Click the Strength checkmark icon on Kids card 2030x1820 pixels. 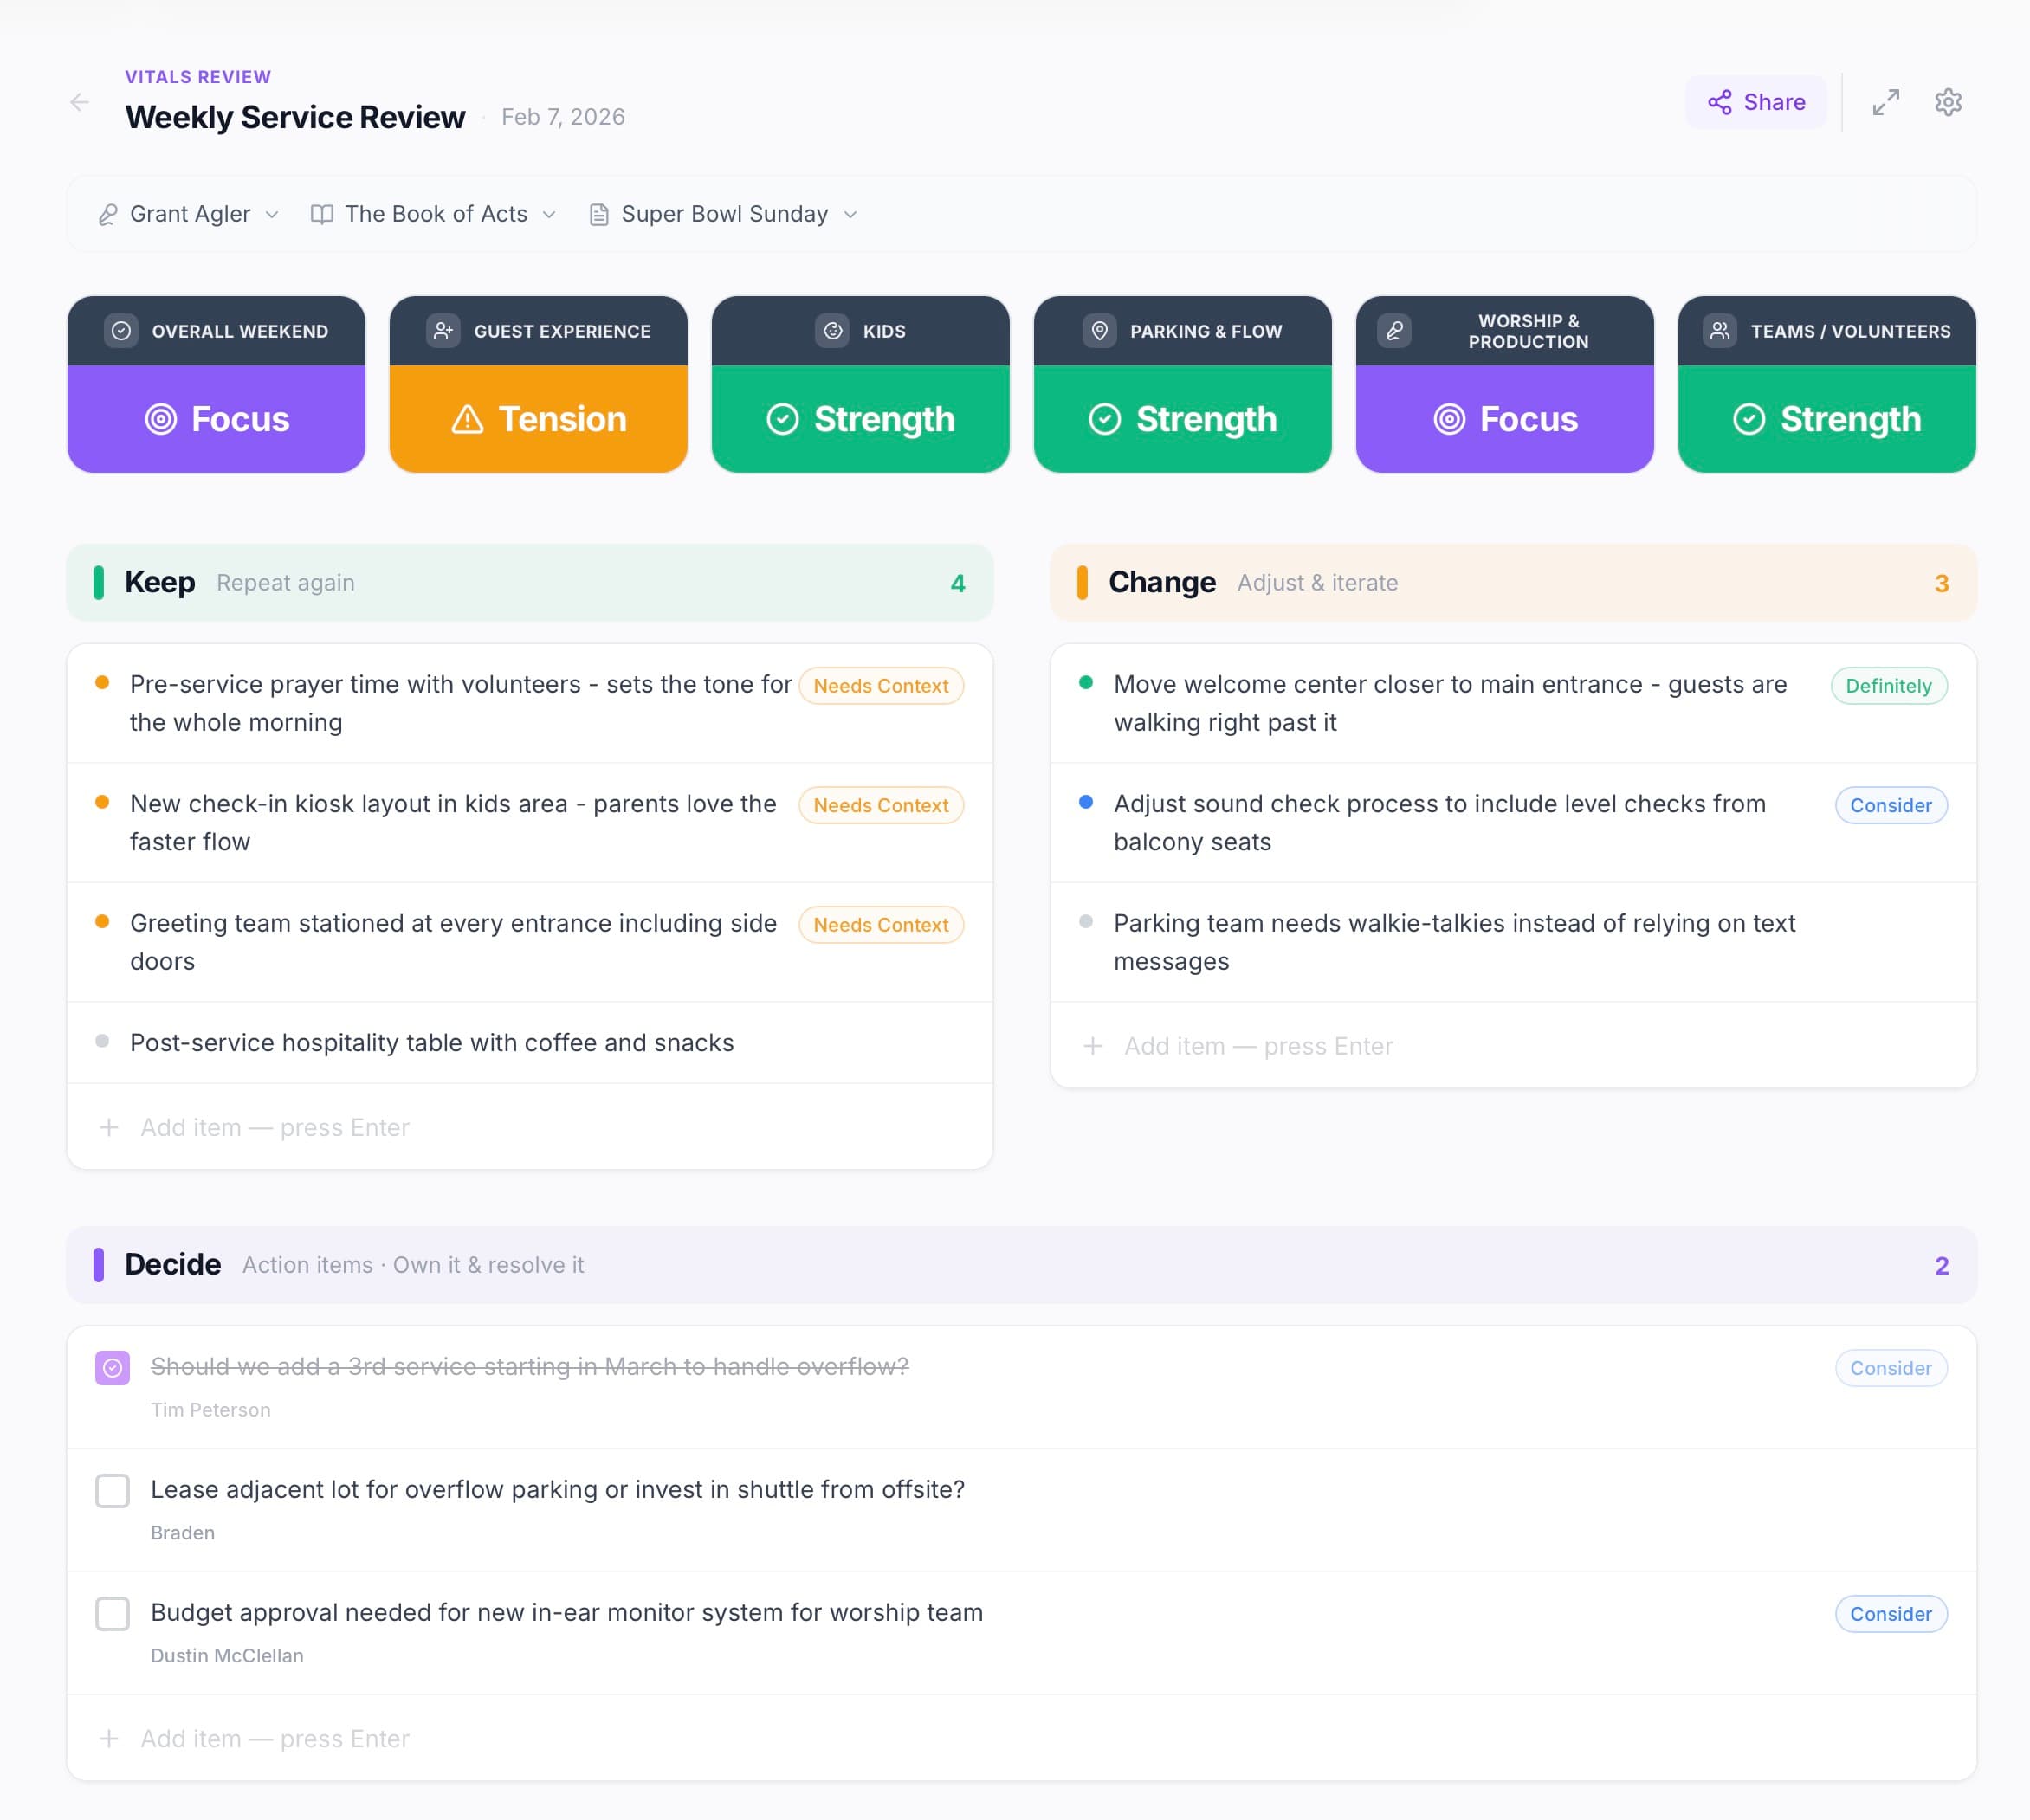784,420
